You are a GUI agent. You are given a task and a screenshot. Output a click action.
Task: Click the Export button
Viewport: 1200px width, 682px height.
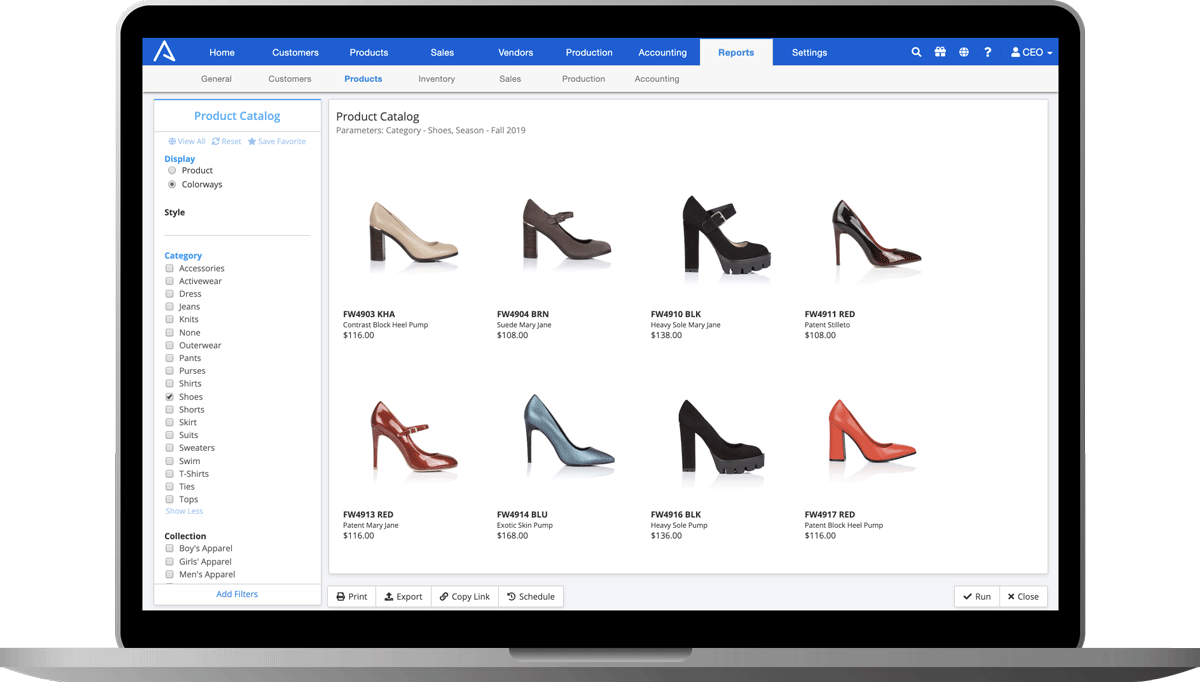click(403, 597)
